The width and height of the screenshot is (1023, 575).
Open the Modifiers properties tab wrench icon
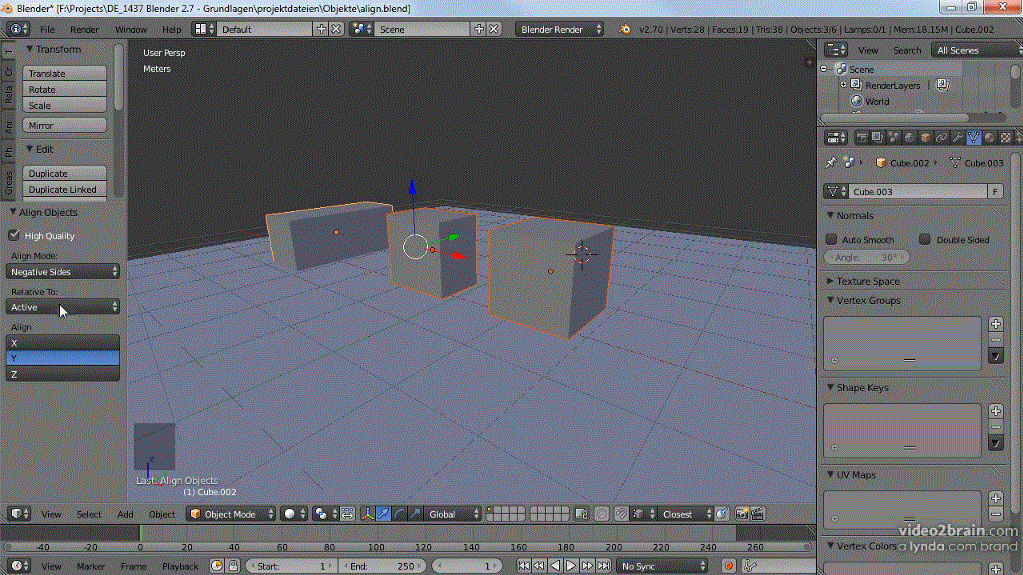tap(957, 138)
